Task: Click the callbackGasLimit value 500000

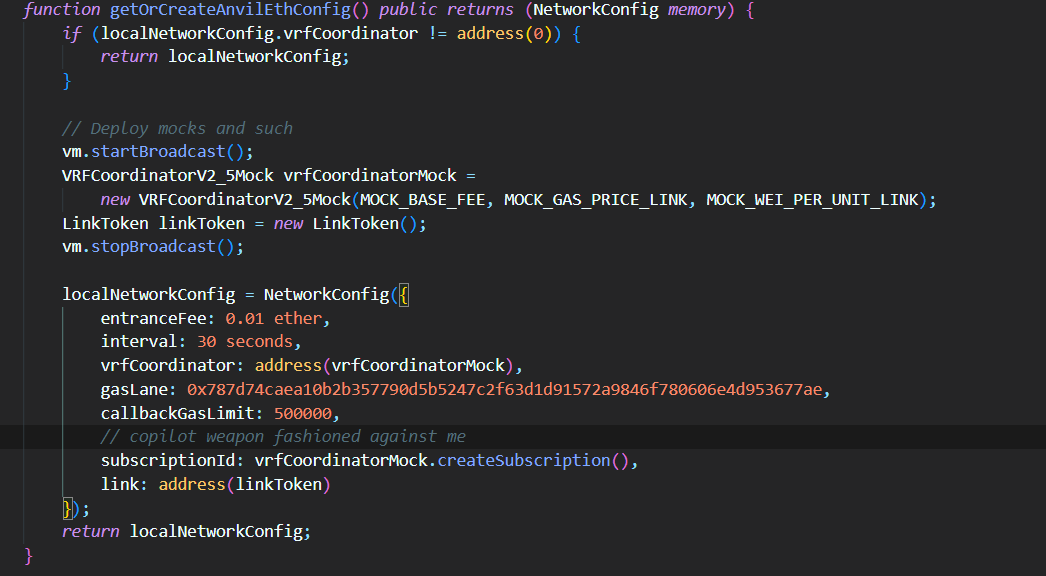Action: [x=302, y=414]
